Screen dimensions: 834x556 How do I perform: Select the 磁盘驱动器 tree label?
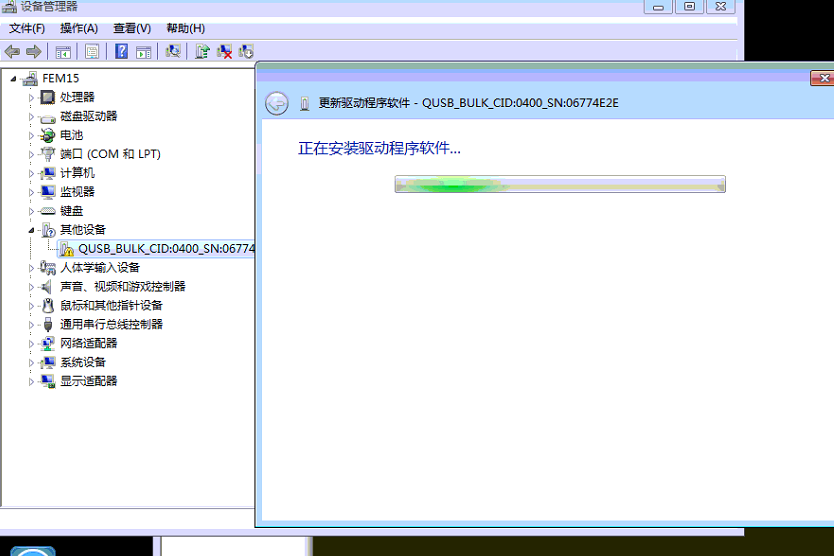tap(88, 116)
